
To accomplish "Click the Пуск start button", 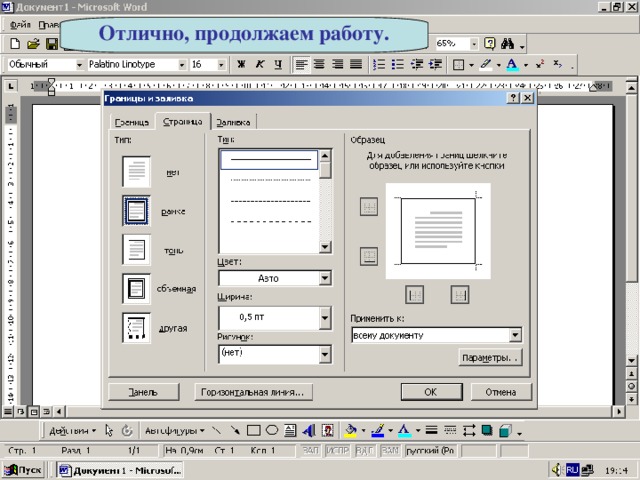I will click(24, 470).
